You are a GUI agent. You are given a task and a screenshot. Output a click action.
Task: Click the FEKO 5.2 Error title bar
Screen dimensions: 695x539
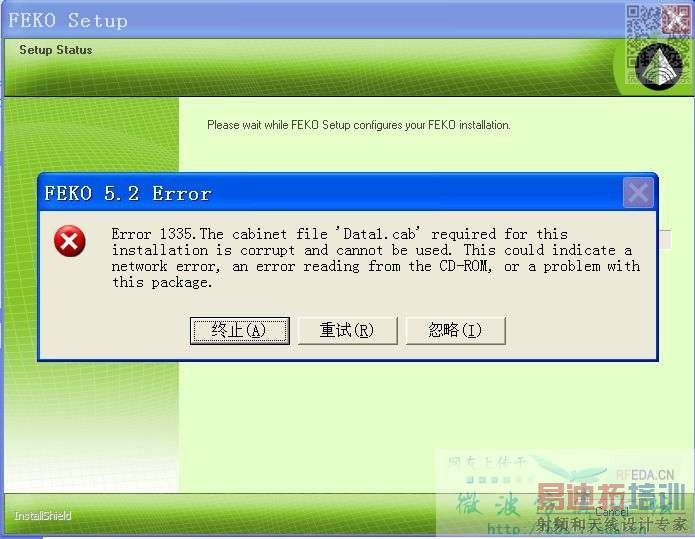point(332,193)
